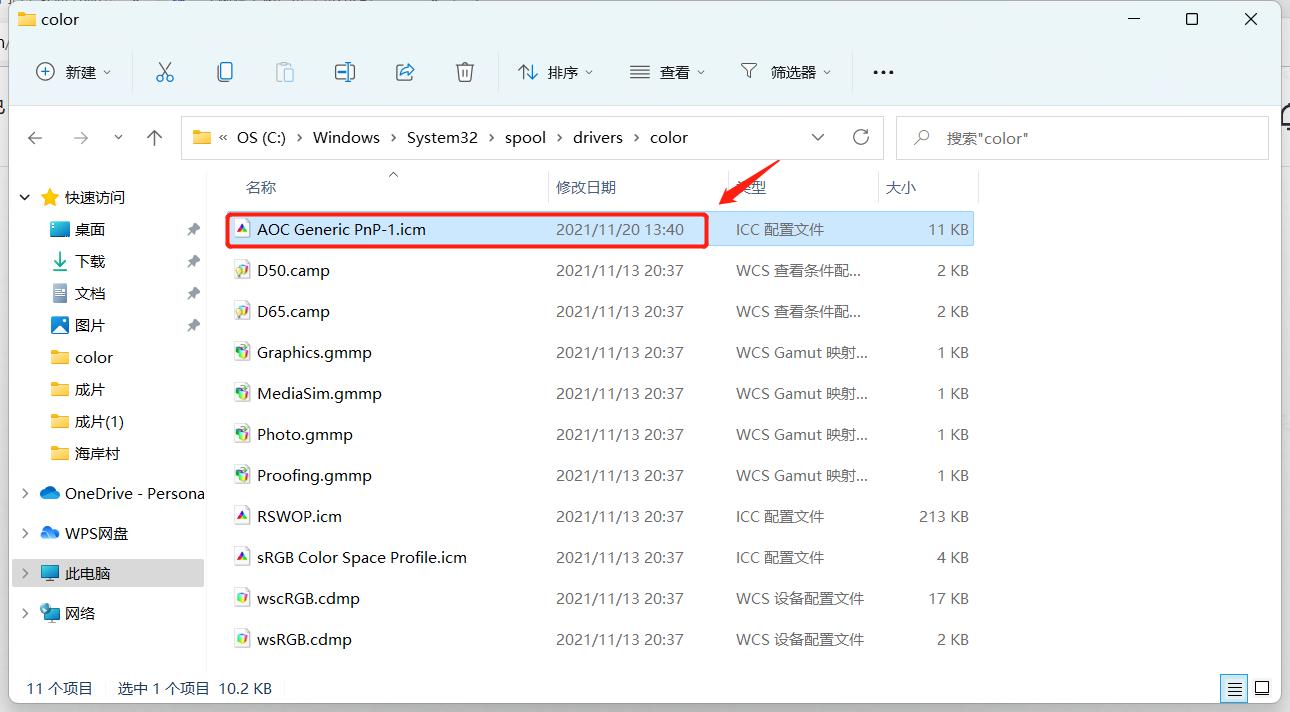Click inside the 搜索"color" search box
Screen dimensions: 1290x712
[1080, 137]
